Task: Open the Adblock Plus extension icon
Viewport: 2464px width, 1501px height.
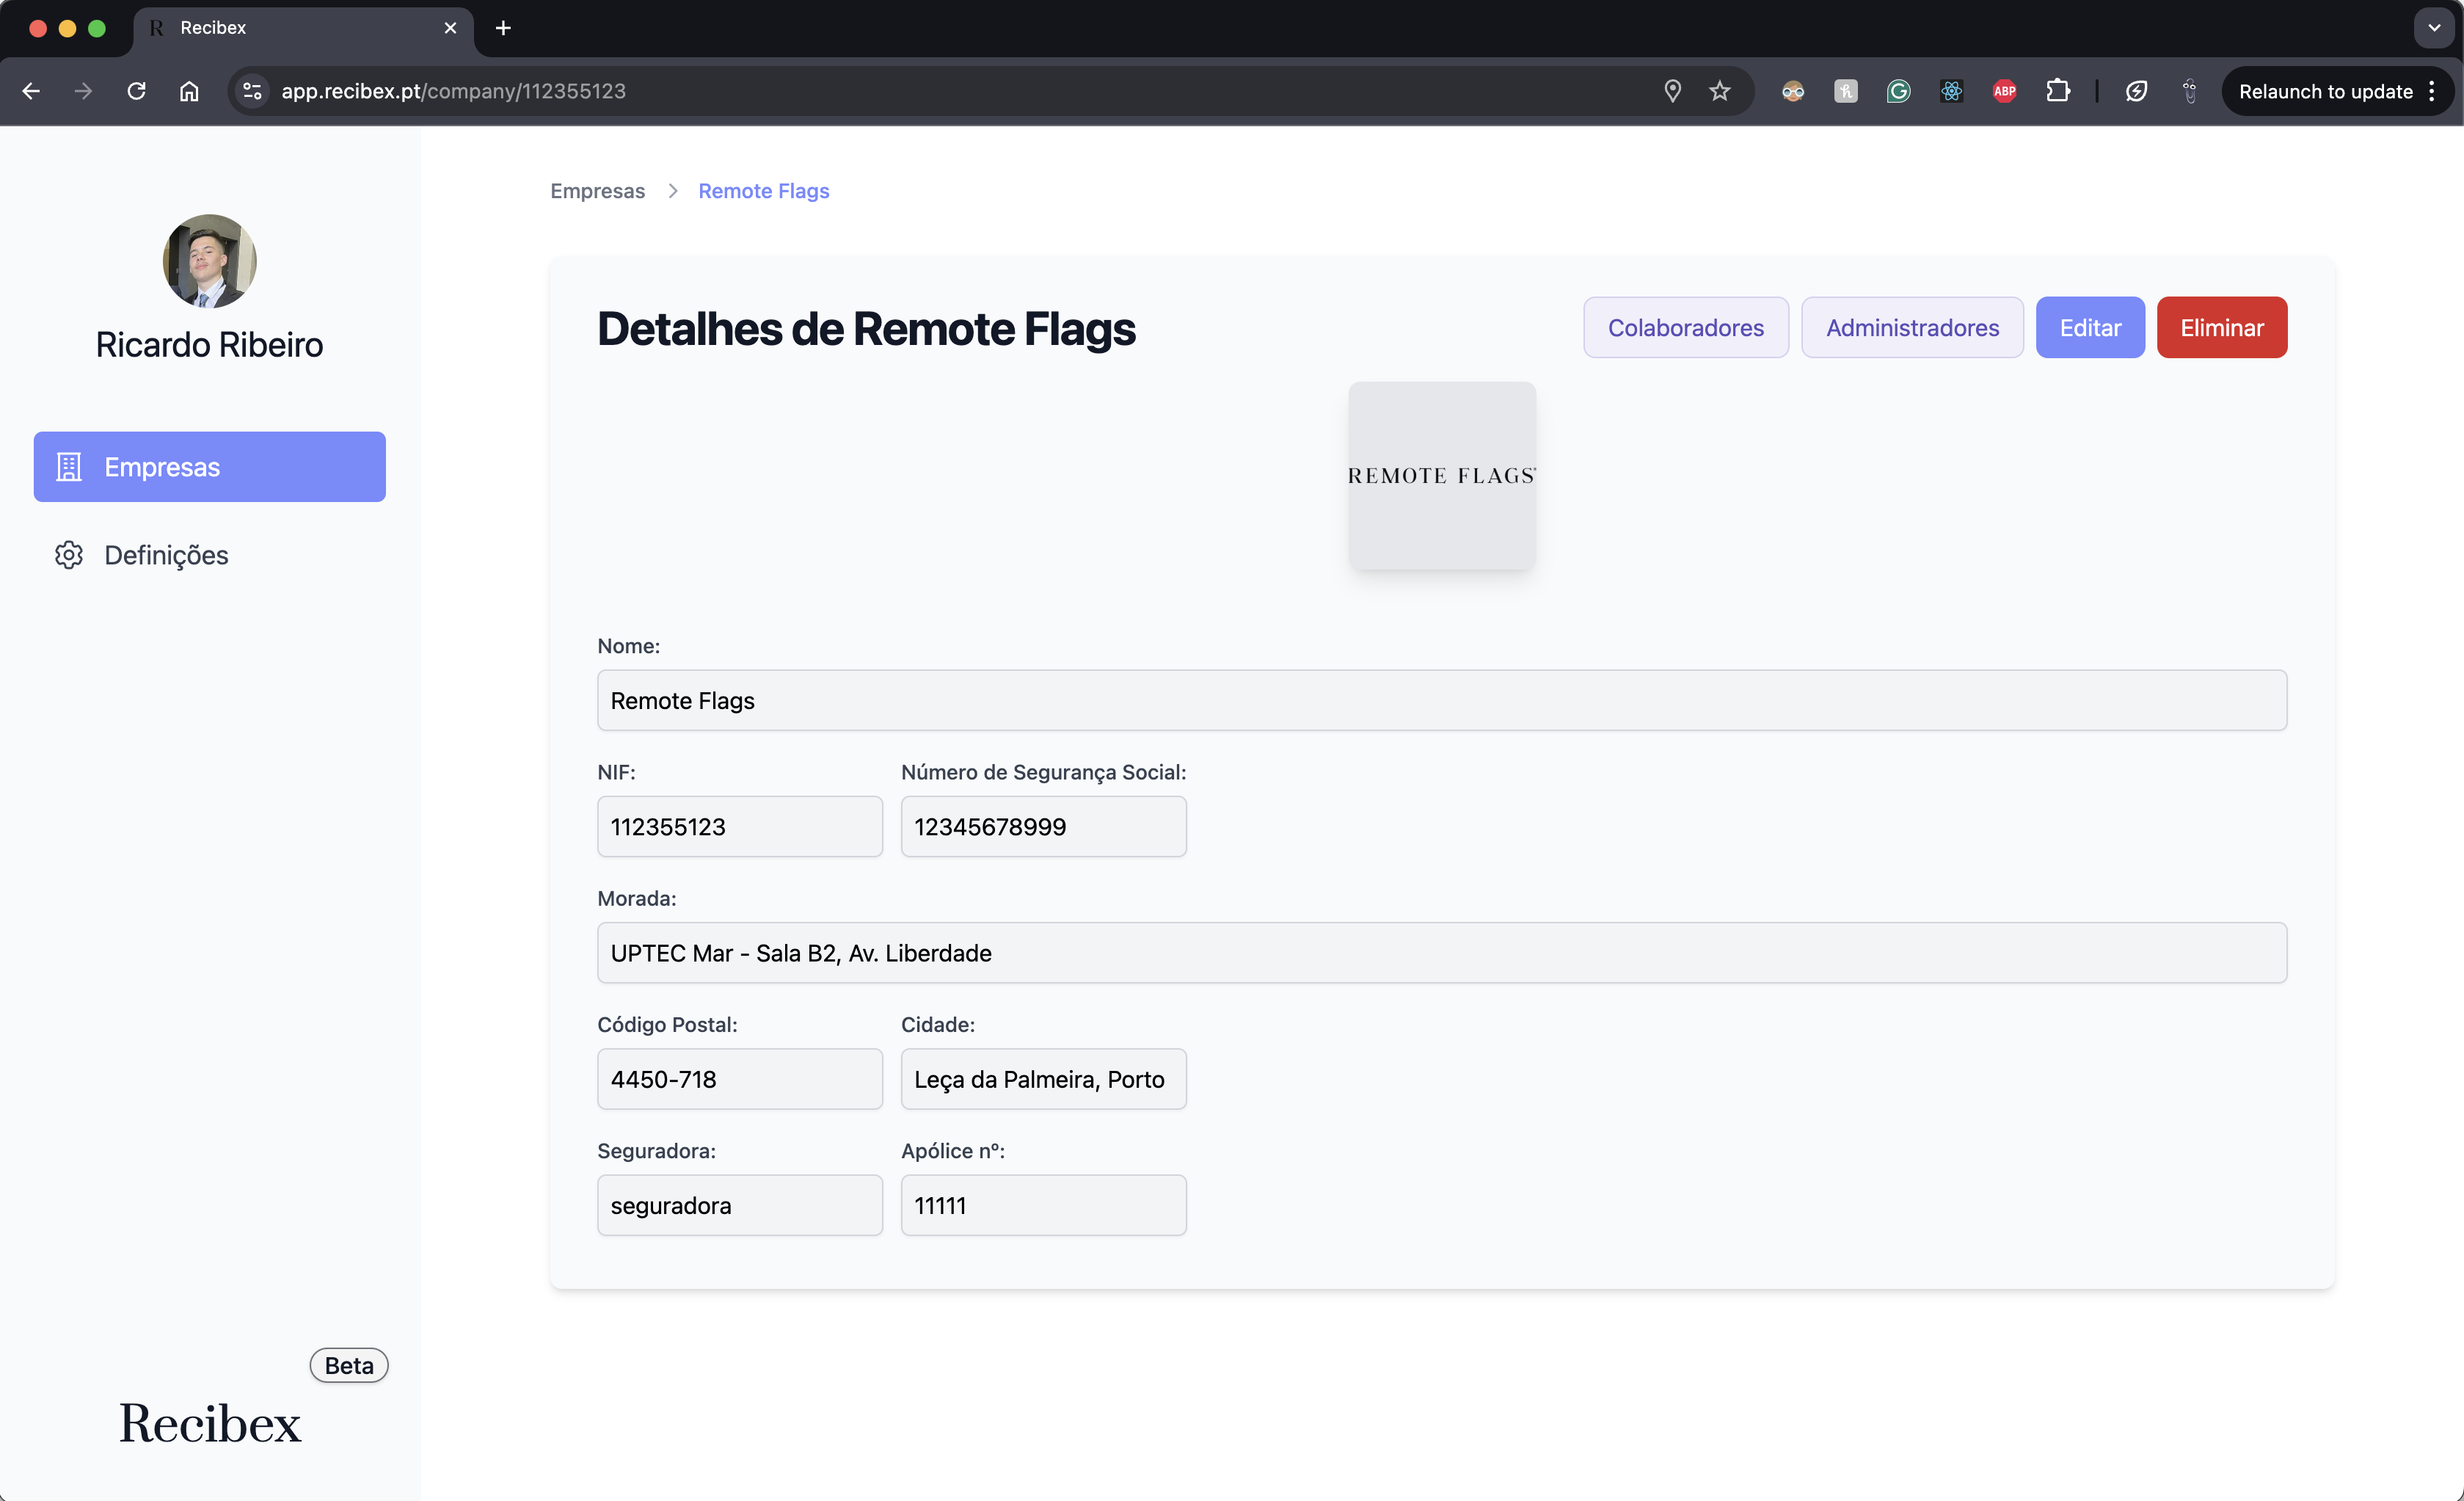Action: 2004,91
